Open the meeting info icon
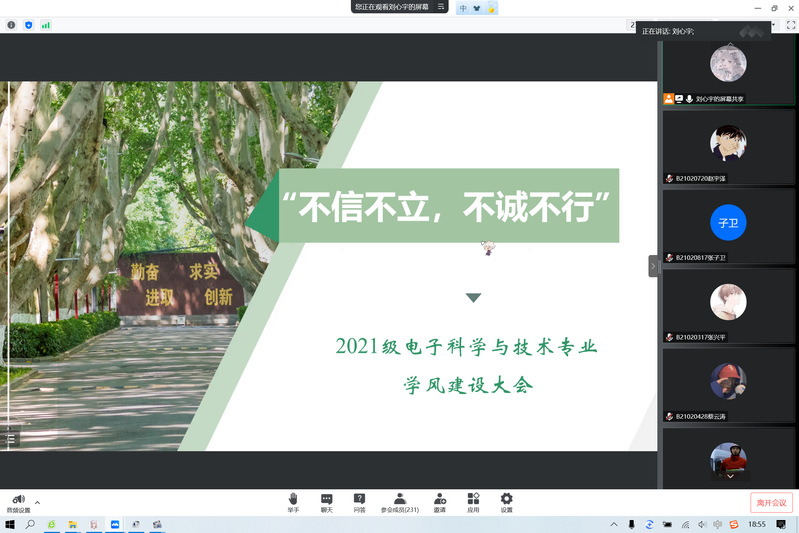The image size is (799, 533). (x=11, y=24)
